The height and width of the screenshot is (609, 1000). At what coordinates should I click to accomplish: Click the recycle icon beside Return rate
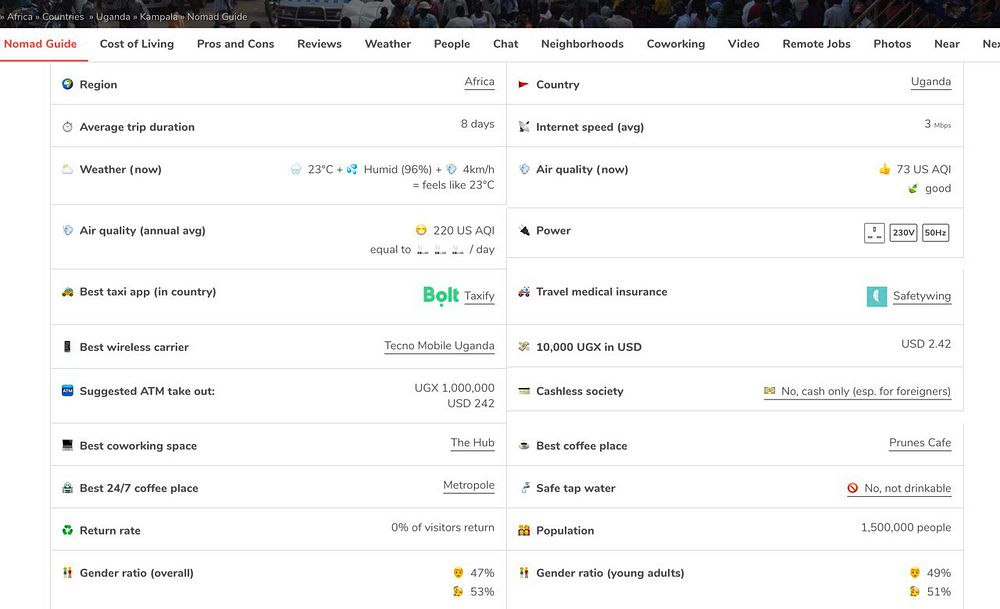(x=68, y=530)
